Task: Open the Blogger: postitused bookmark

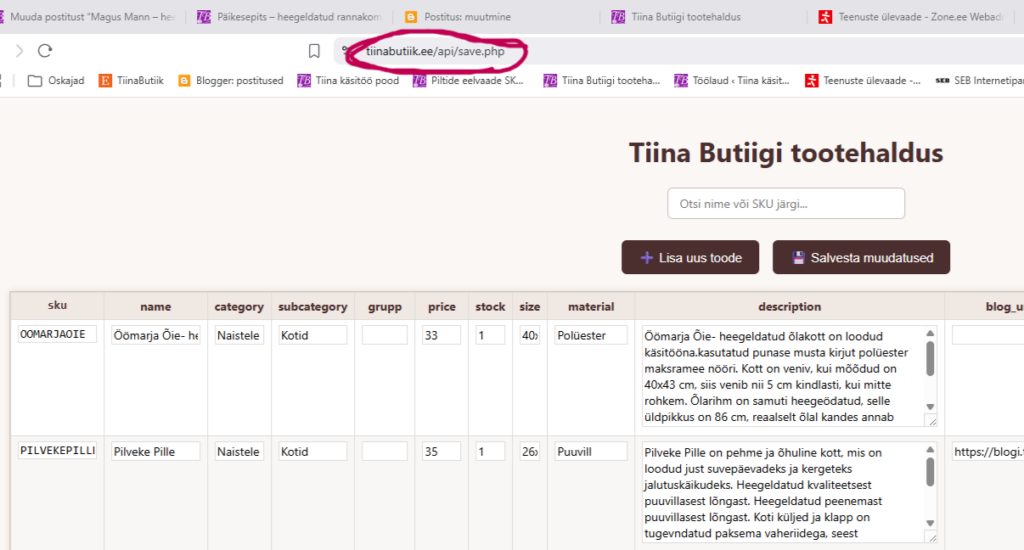Action: (231, 80)
